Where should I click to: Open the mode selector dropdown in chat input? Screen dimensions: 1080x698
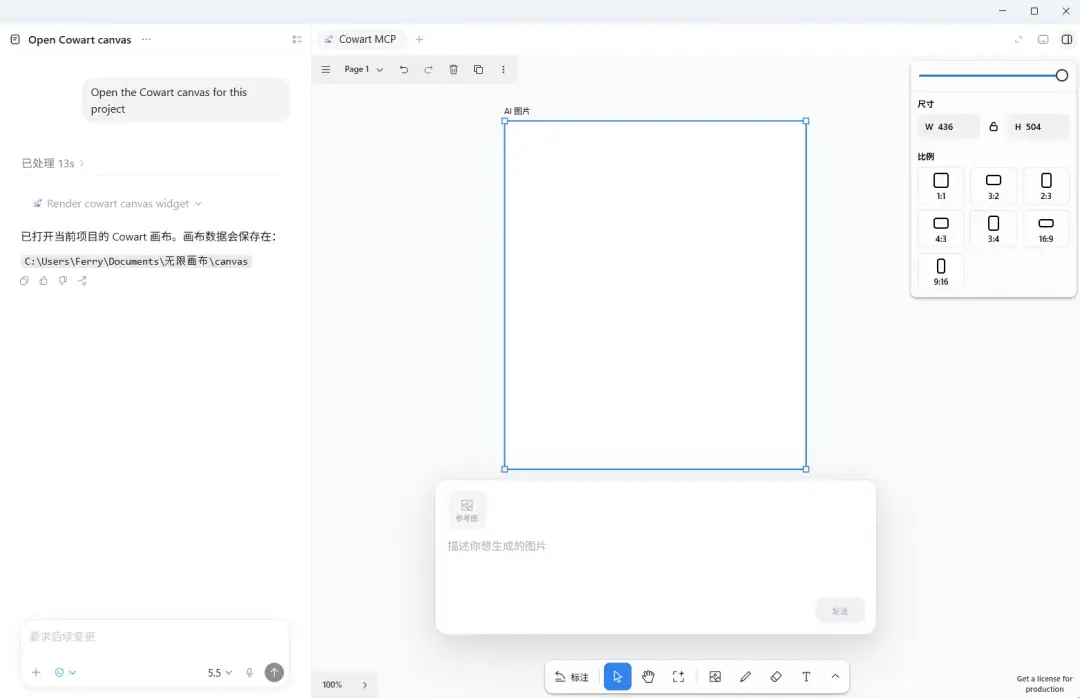[x=65, y=673]
